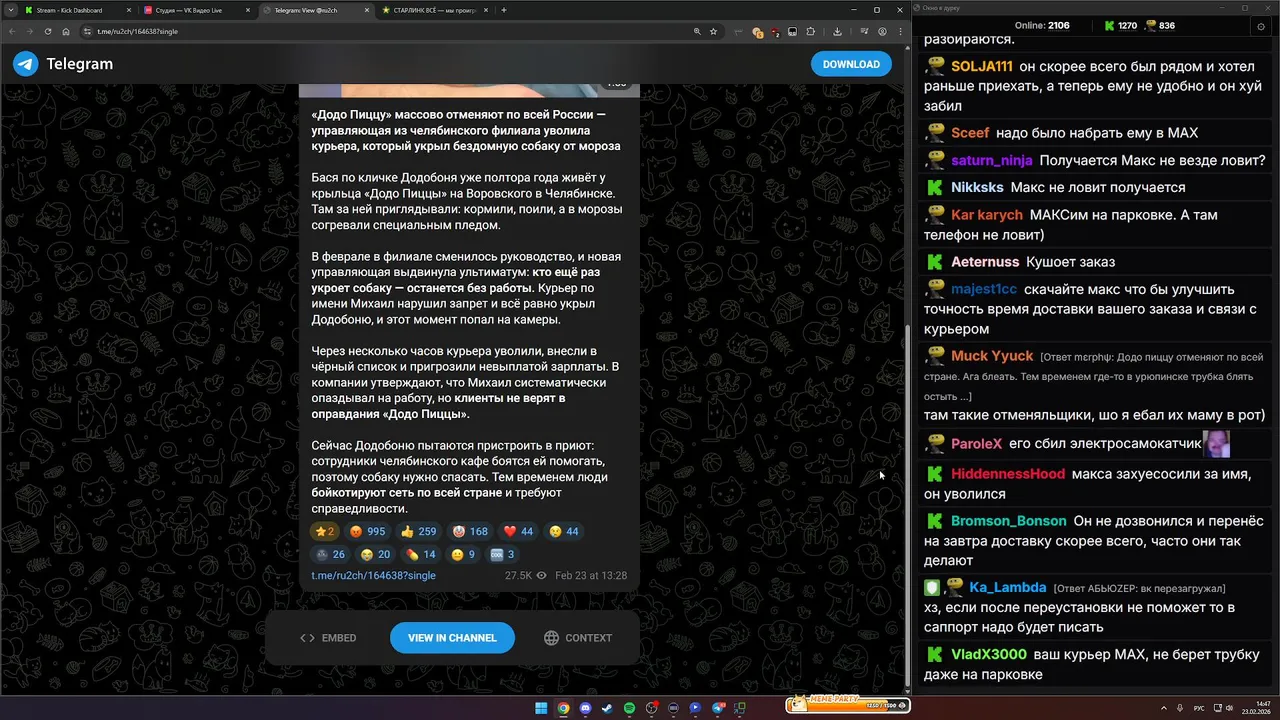The height and width of the screenshot is (720, 1280).
Task: Click username Nikksks in chat
Action: (x=977, y=187)
